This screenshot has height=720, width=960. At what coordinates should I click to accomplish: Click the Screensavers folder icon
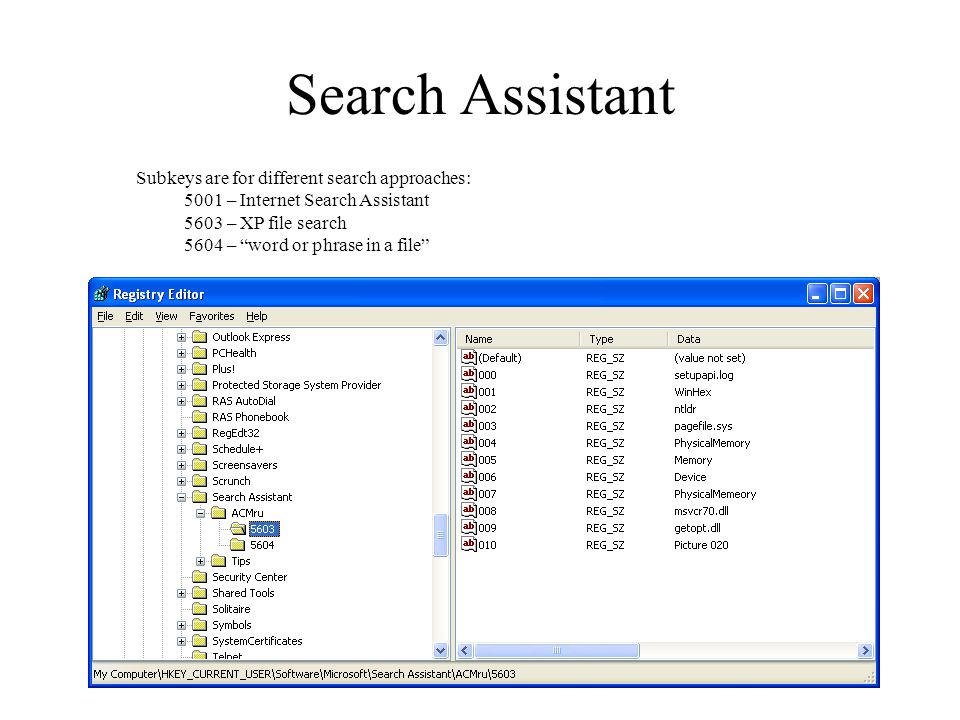tap(200, 465)
